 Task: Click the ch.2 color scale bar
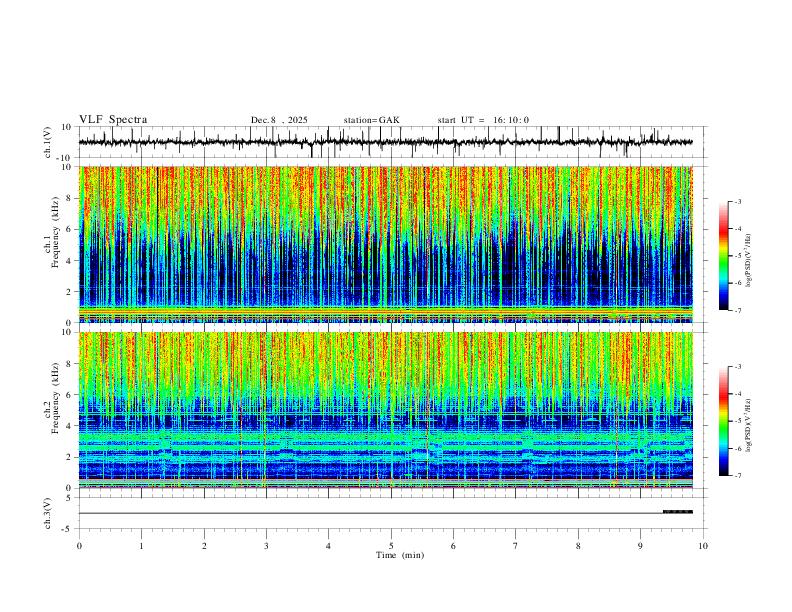pyautogui.click(x=724, y=421)
